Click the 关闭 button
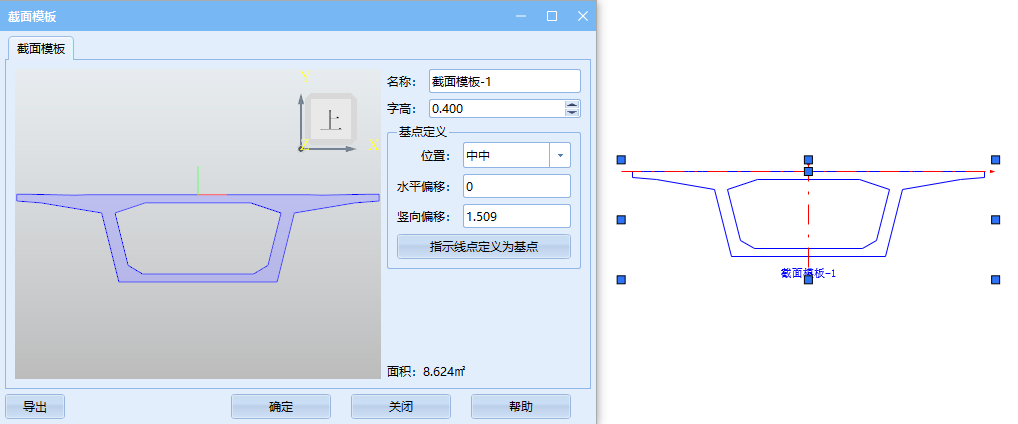Screen dimensions: 1018x424 click(x=401, y=406)
